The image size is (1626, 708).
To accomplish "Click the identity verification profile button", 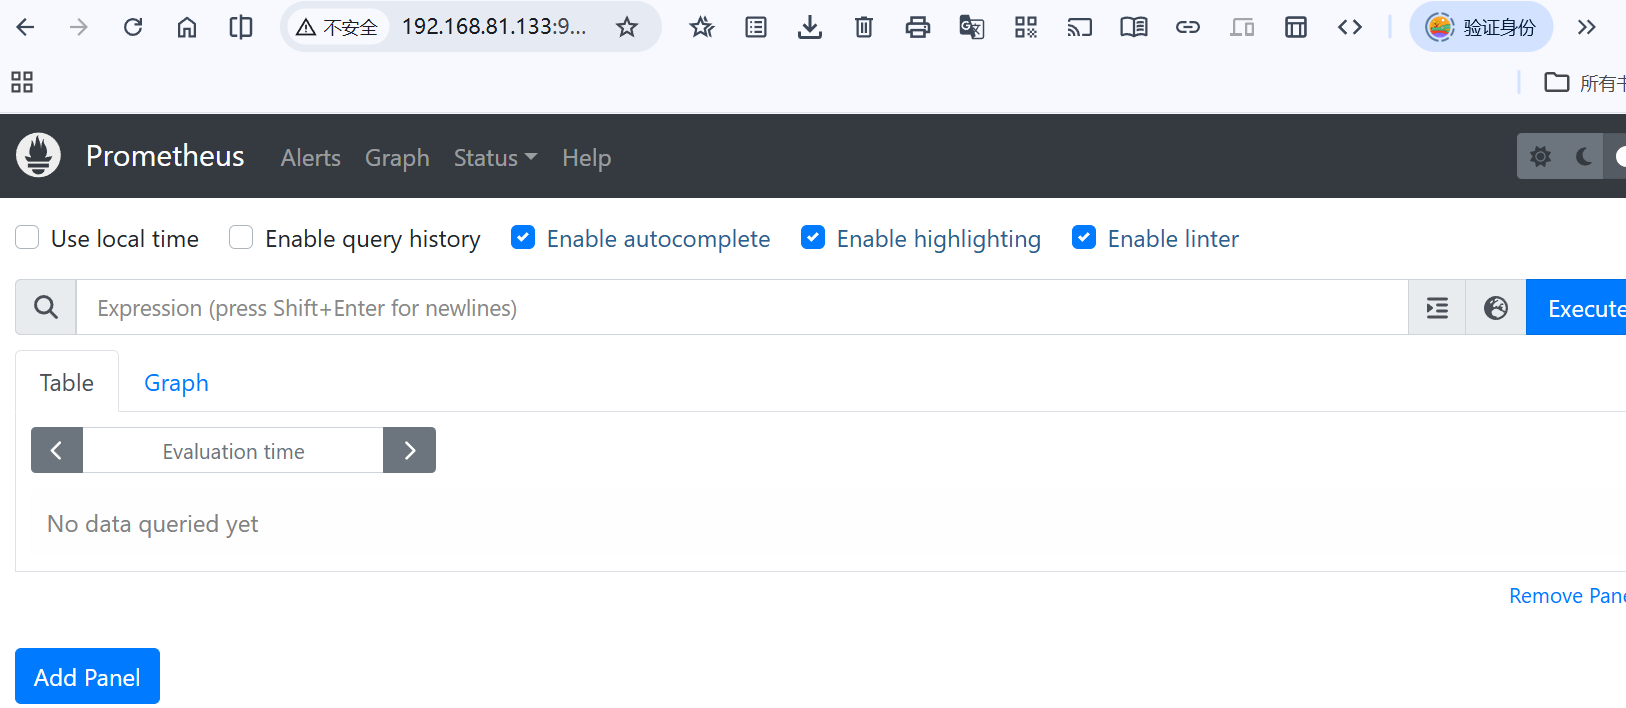I will coord(1481,27).
